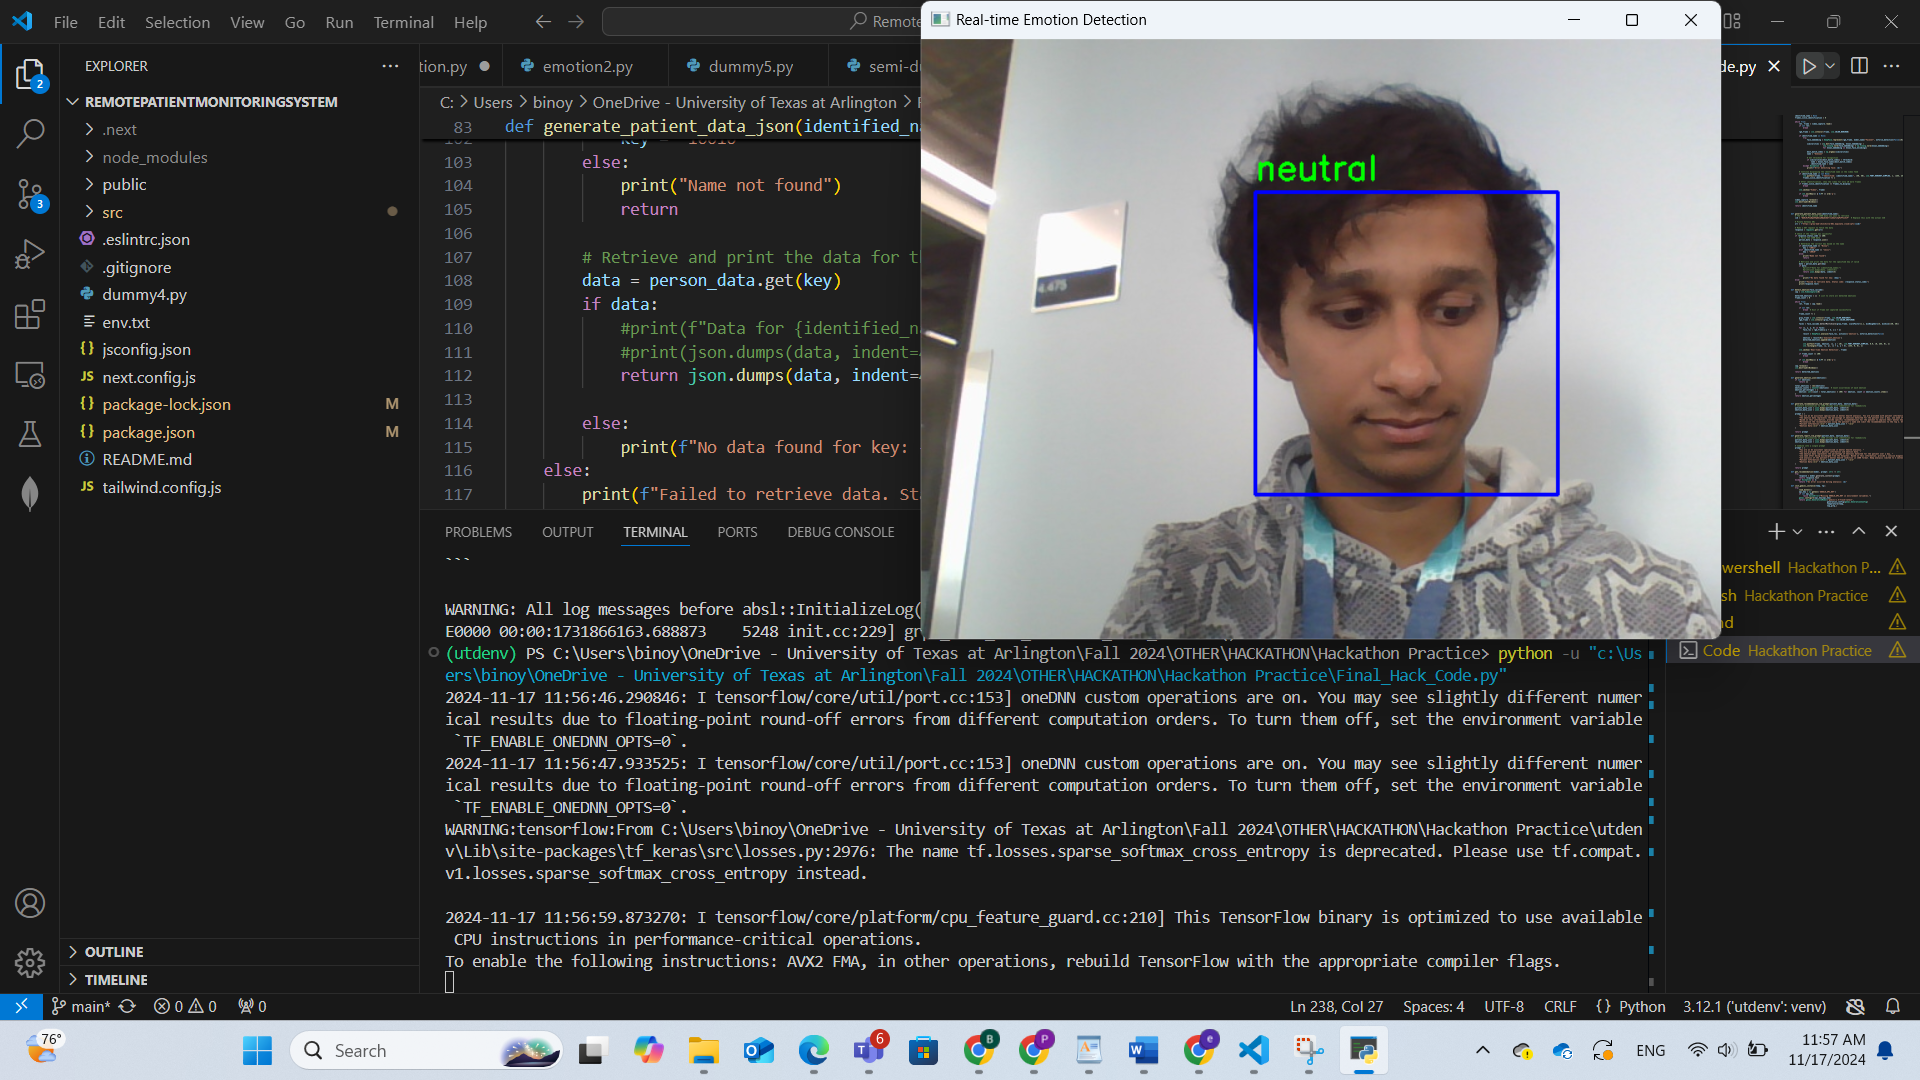Select Python language mode in status bar
1920x1080 pixels.
pos(1641,1006)
